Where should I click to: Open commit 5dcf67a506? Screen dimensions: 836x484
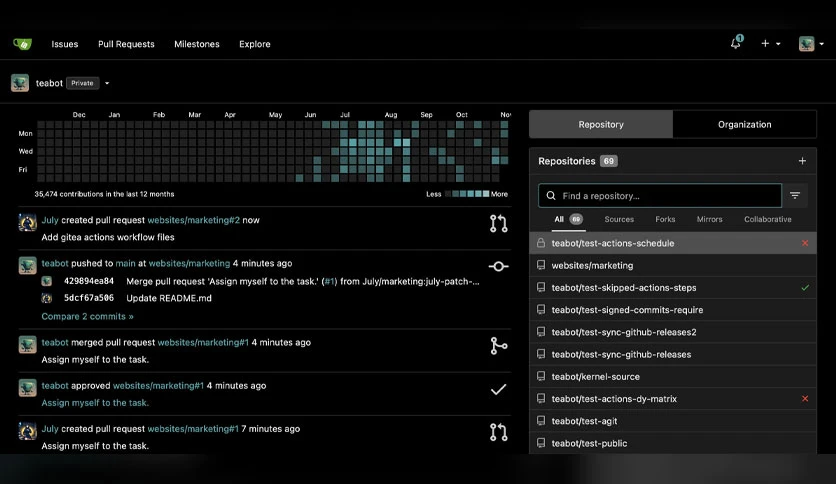pos(89,299)
